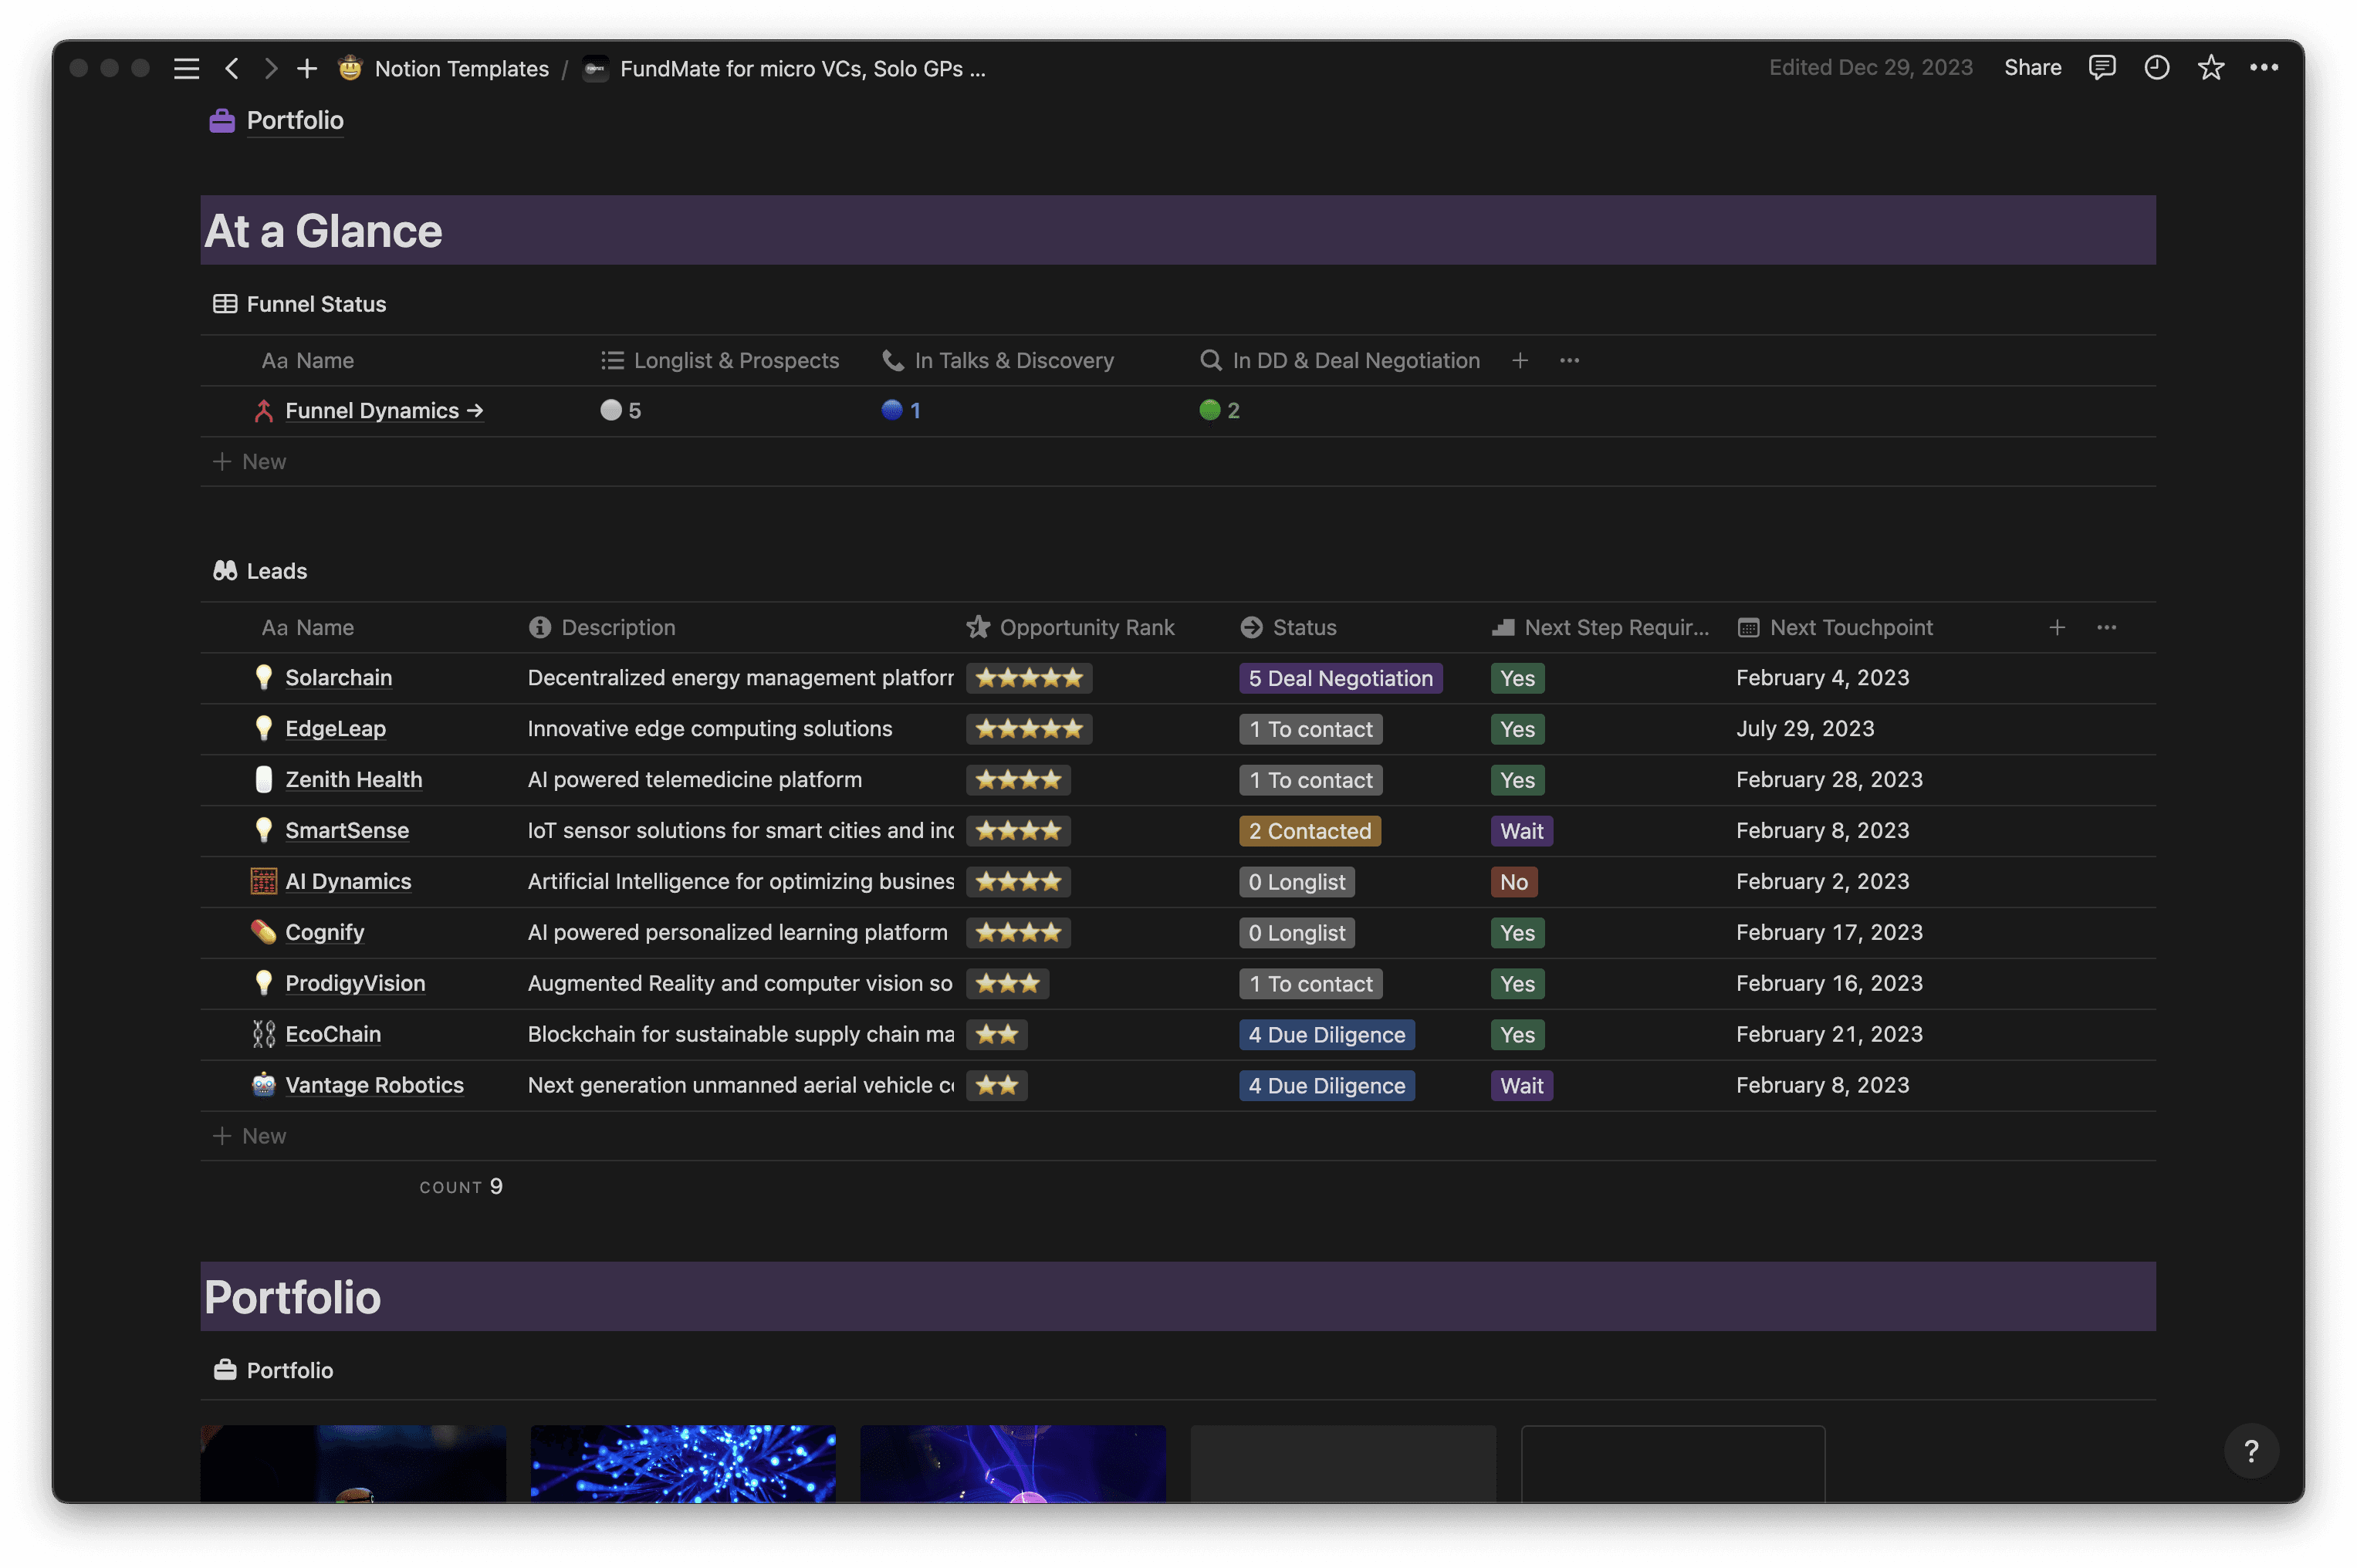Click AI Dynamics red No tag
Image resolution: width=2357 pixels, height=1568 pixels.
pos(1513,882)
